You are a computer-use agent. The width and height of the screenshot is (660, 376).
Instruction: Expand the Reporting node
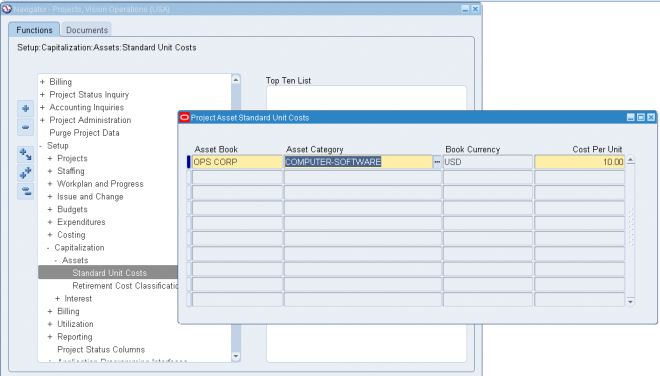pos(50,337)
